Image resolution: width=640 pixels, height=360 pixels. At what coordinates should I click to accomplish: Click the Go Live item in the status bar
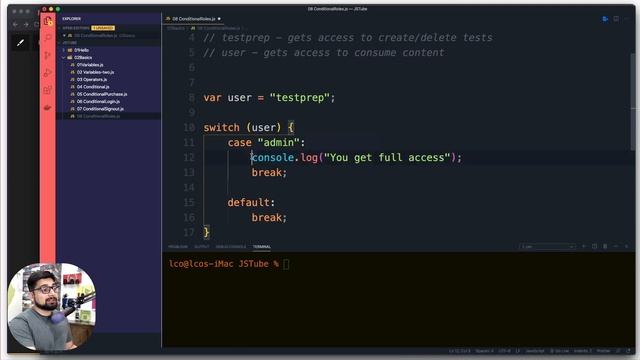(559, 351)
